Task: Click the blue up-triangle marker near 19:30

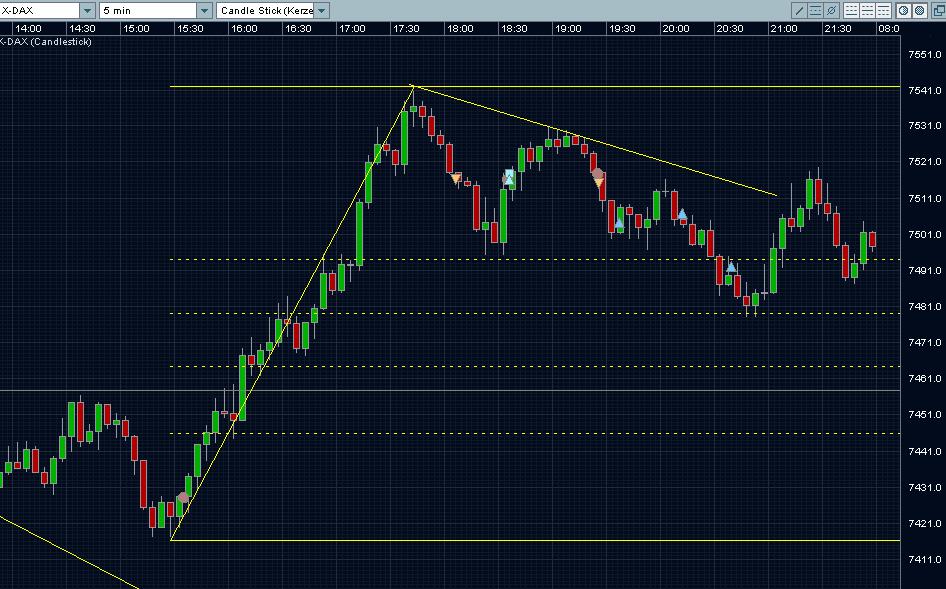Action: pyautogui.click(x=618, y=223)
